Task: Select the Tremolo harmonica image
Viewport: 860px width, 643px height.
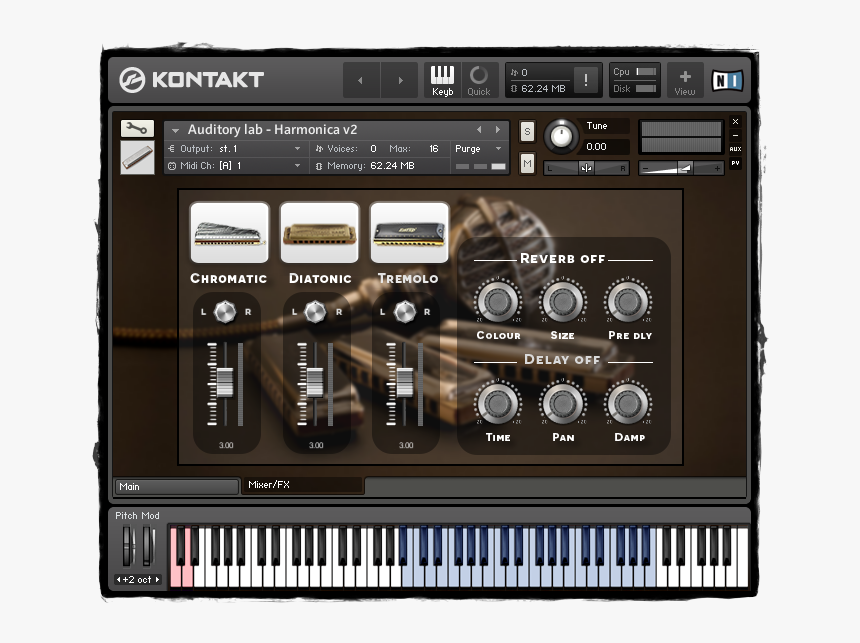Action: click(x=409, y=233)
